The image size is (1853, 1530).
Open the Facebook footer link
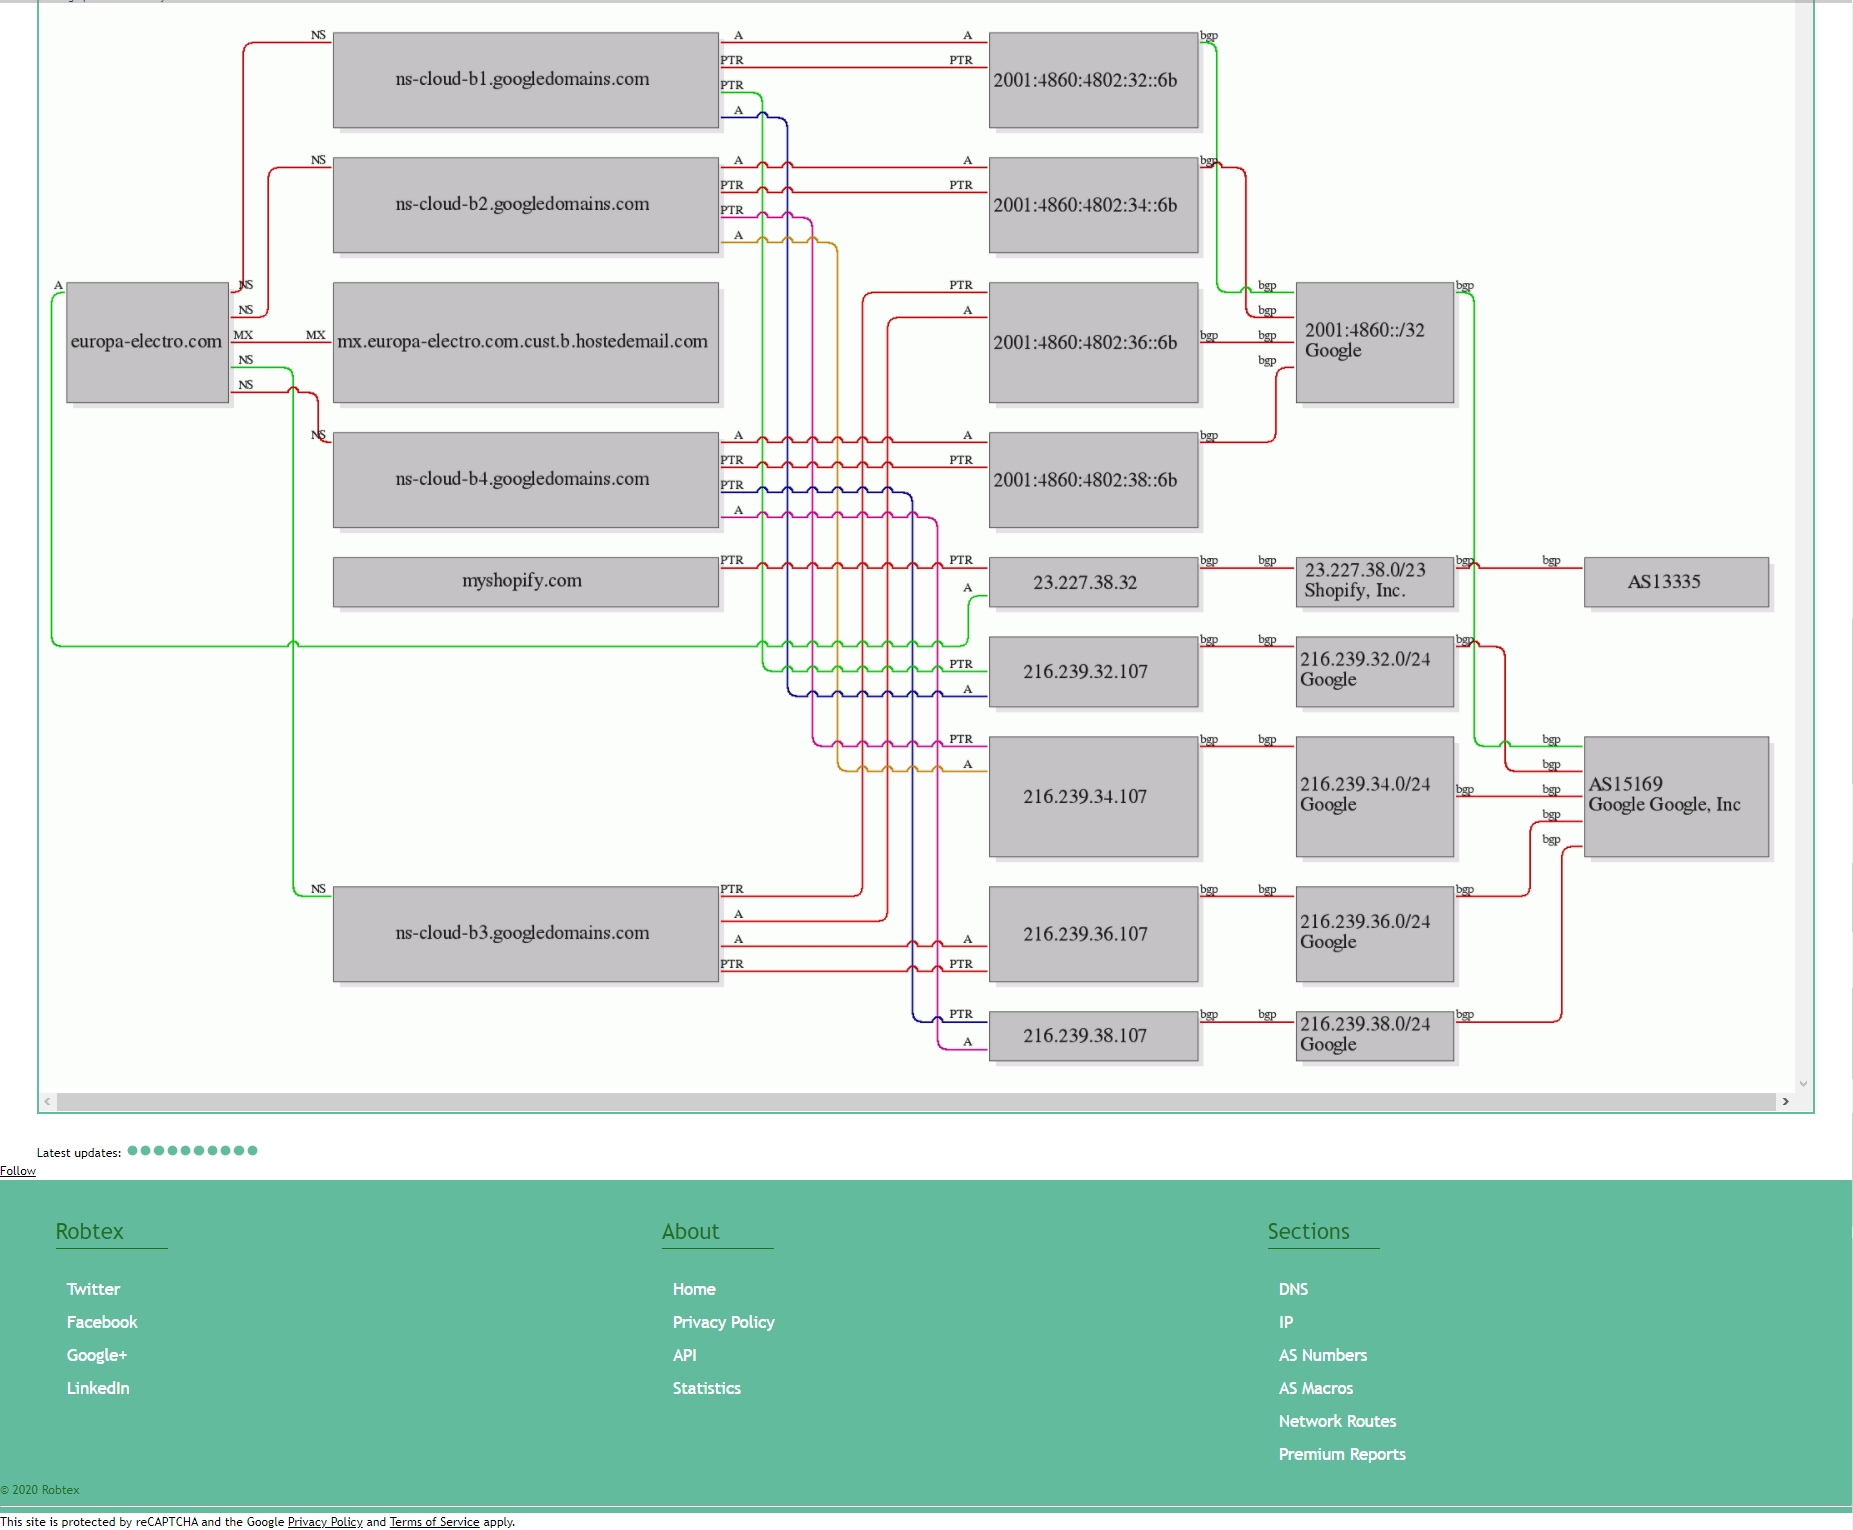pos(102,1322)
